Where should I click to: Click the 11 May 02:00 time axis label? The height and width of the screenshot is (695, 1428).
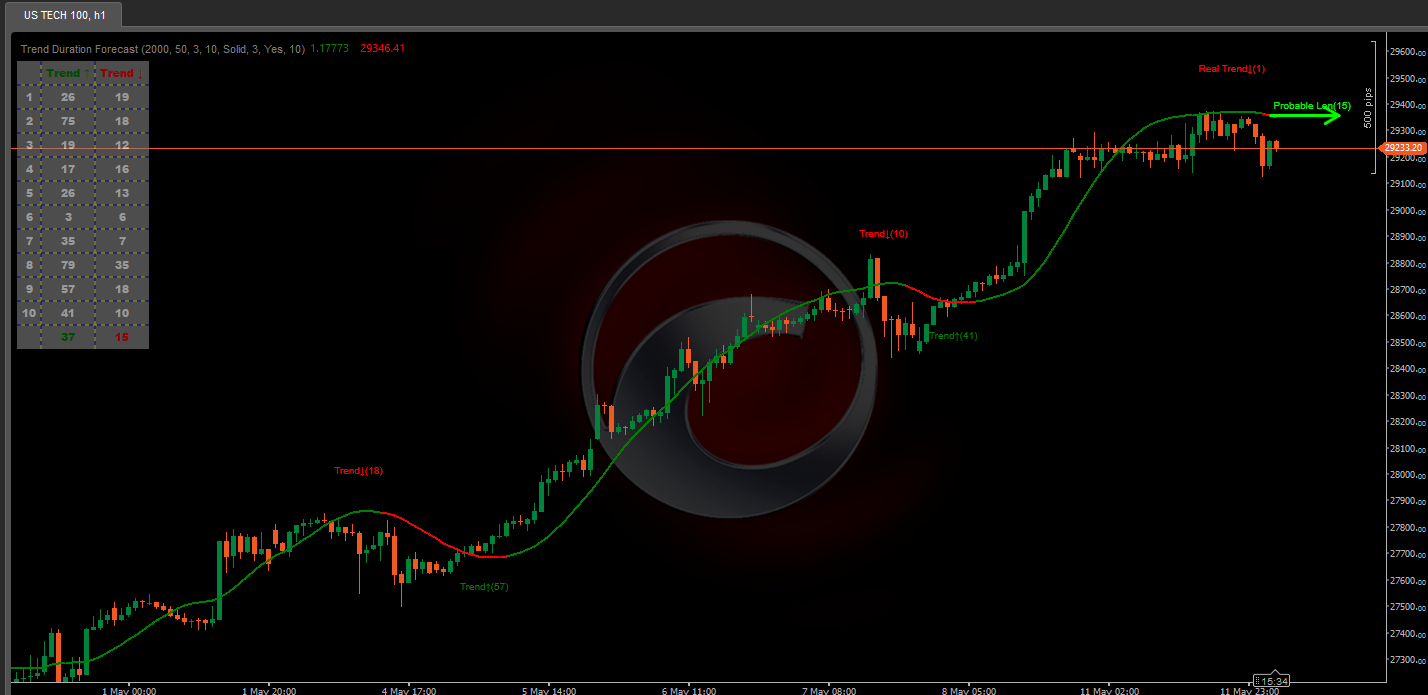click(x=1110, y=690)
